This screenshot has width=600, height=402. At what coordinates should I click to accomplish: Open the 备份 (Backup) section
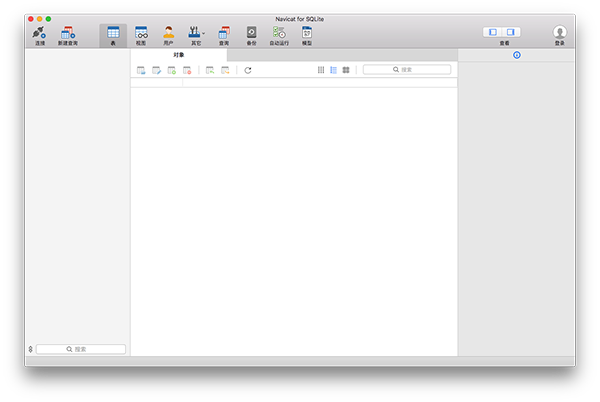tap(251, 36)
